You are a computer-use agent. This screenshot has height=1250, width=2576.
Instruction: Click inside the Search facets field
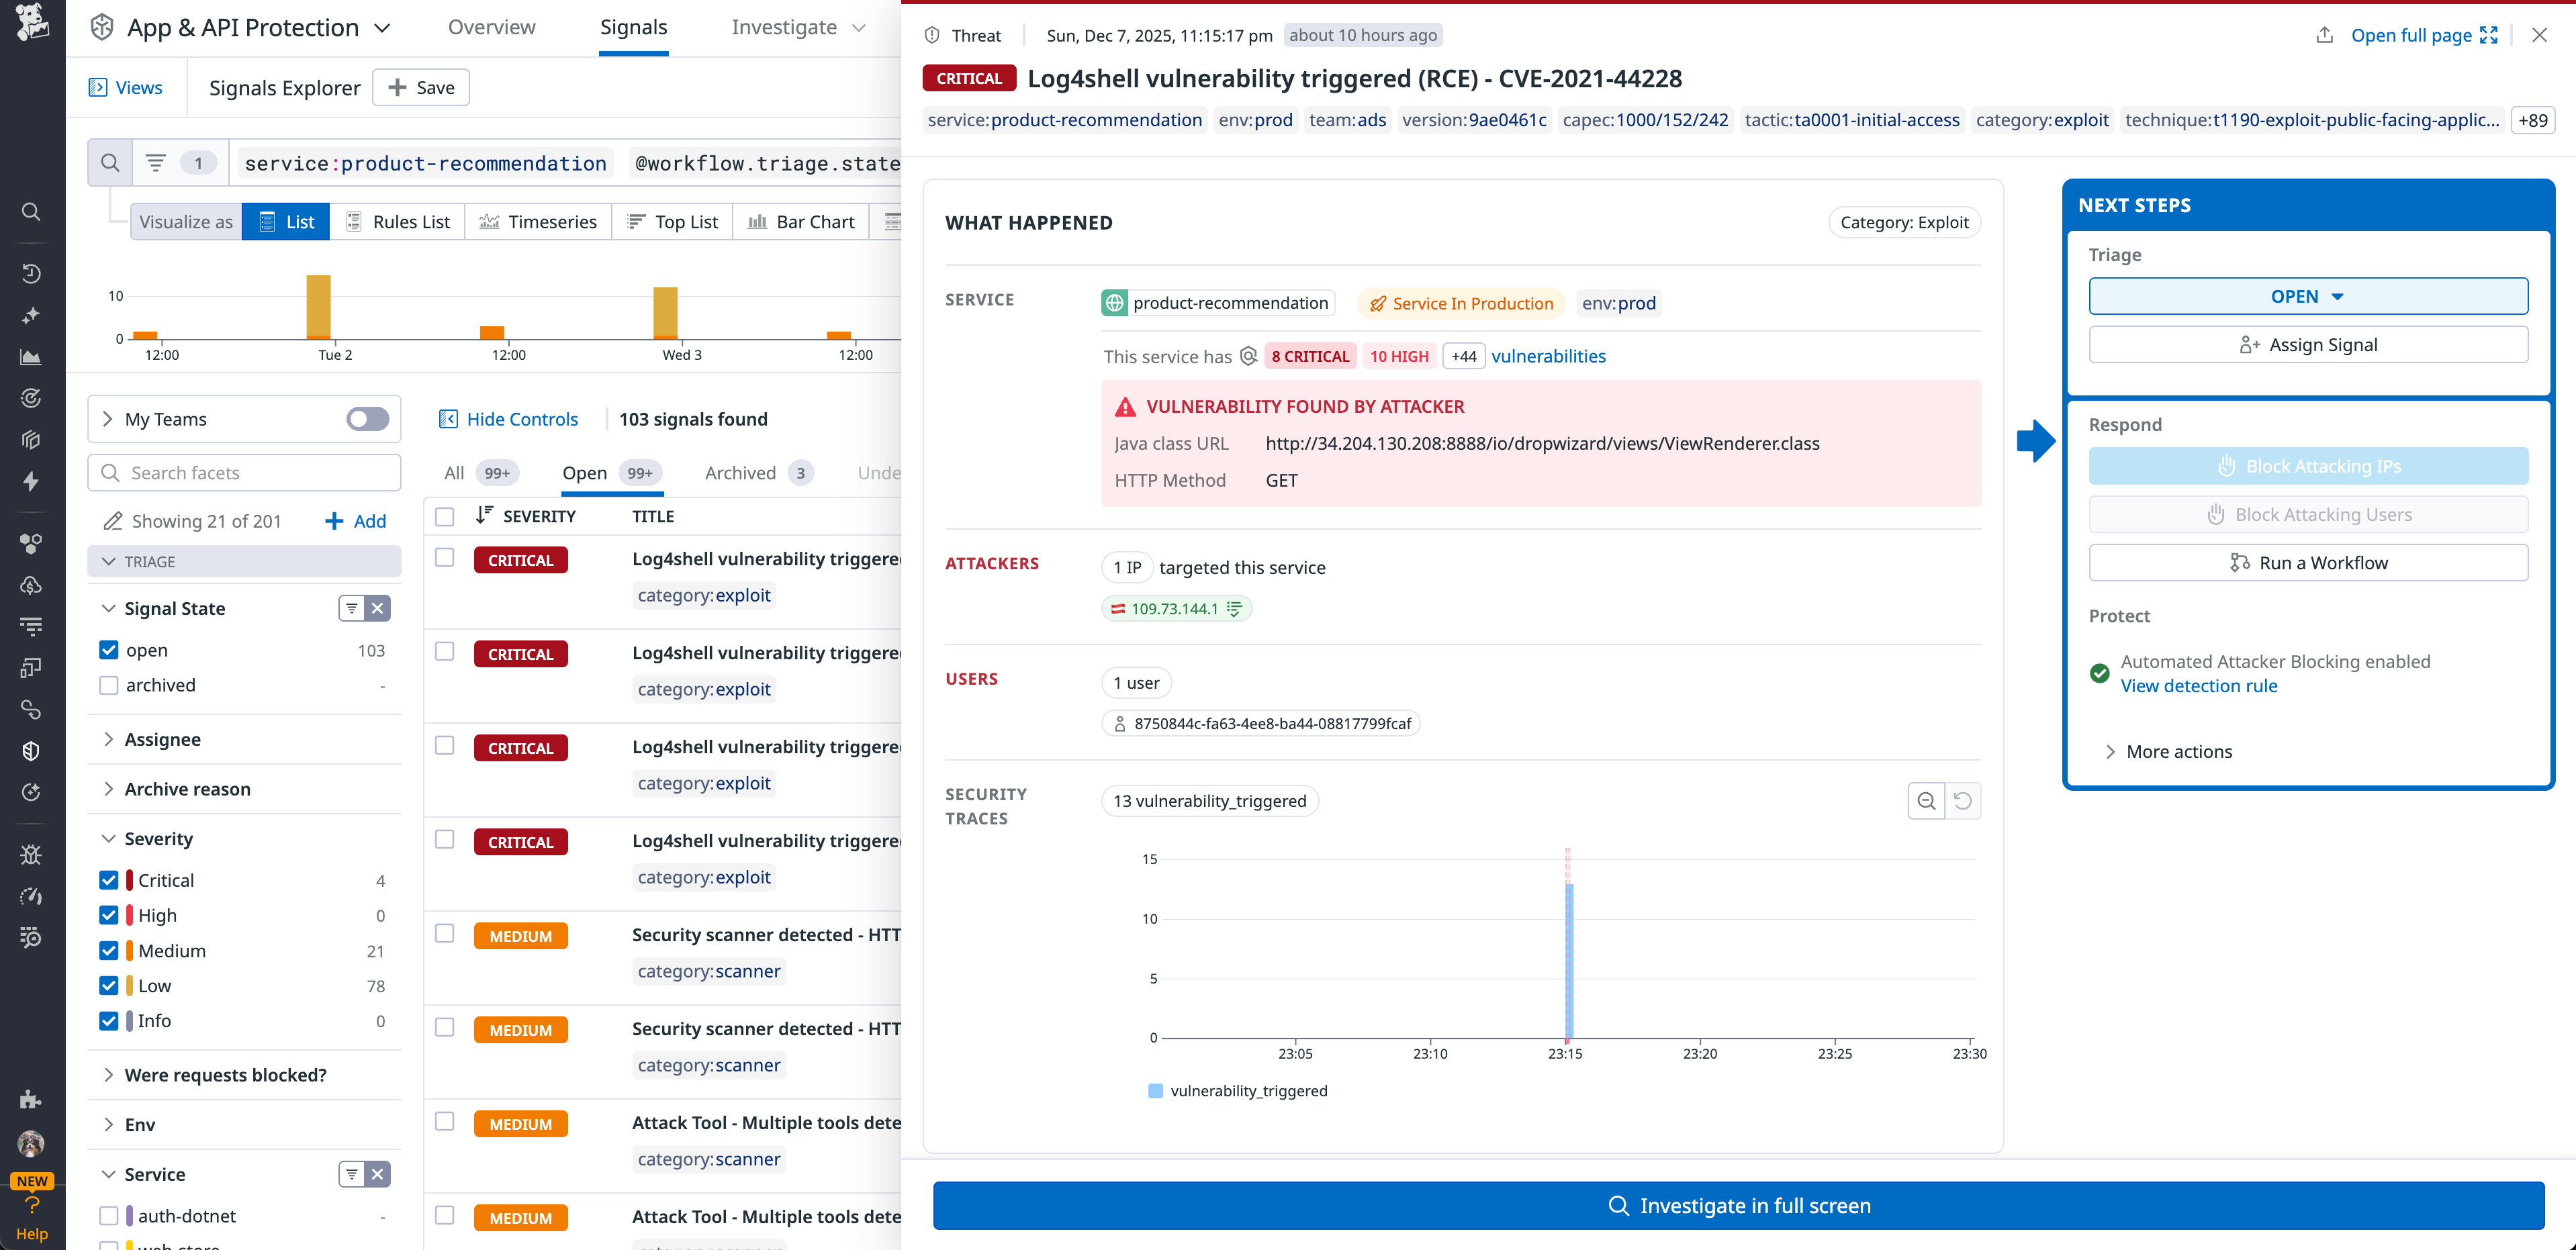point(244,472)
